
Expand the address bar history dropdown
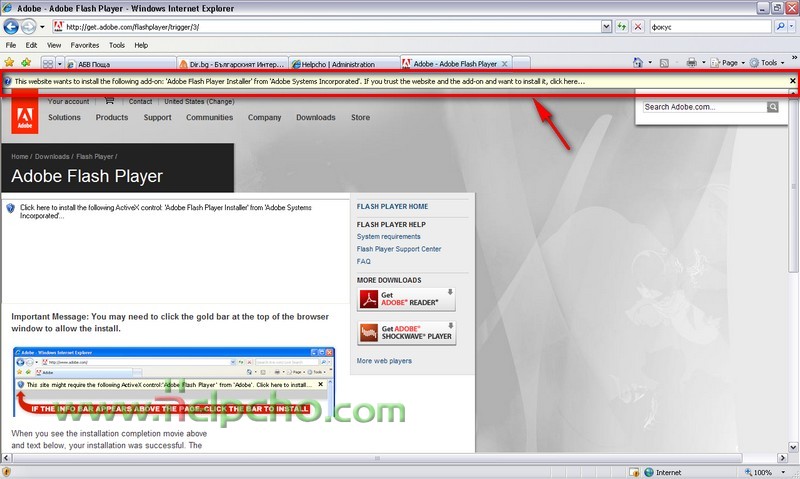606,27
